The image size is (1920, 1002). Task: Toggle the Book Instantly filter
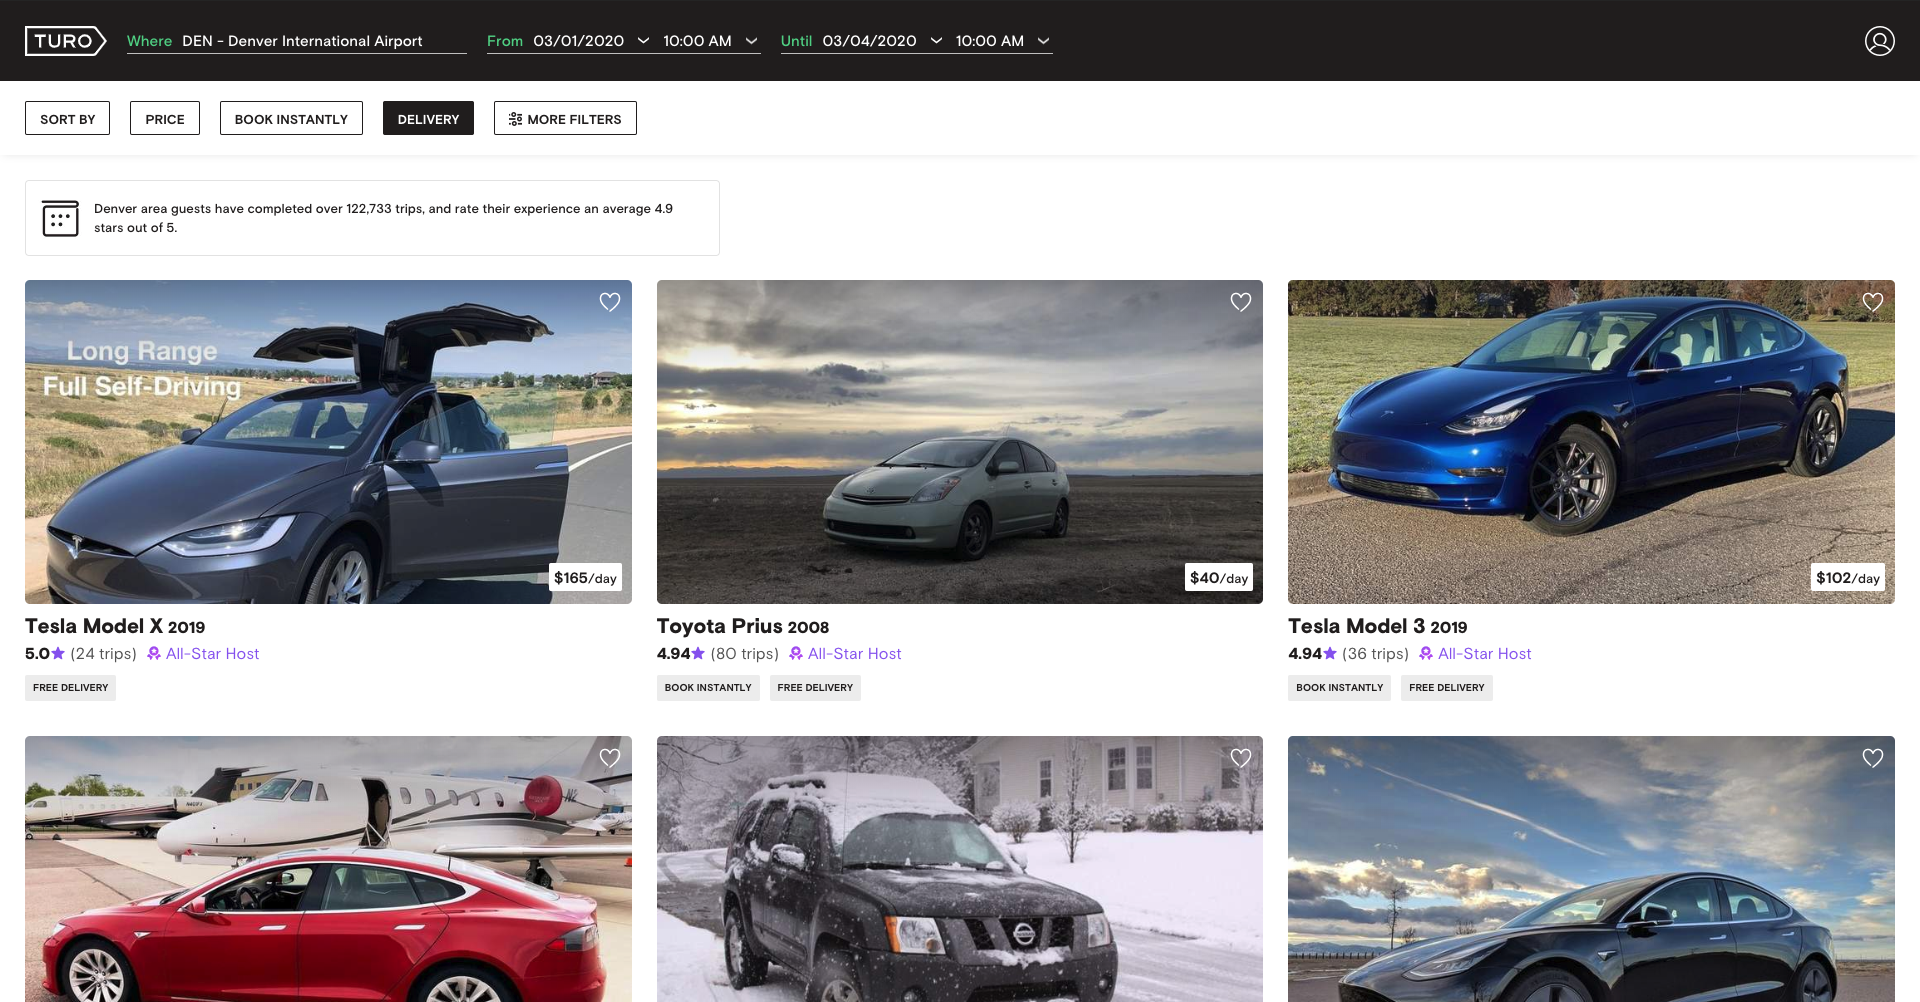[291, 119]
